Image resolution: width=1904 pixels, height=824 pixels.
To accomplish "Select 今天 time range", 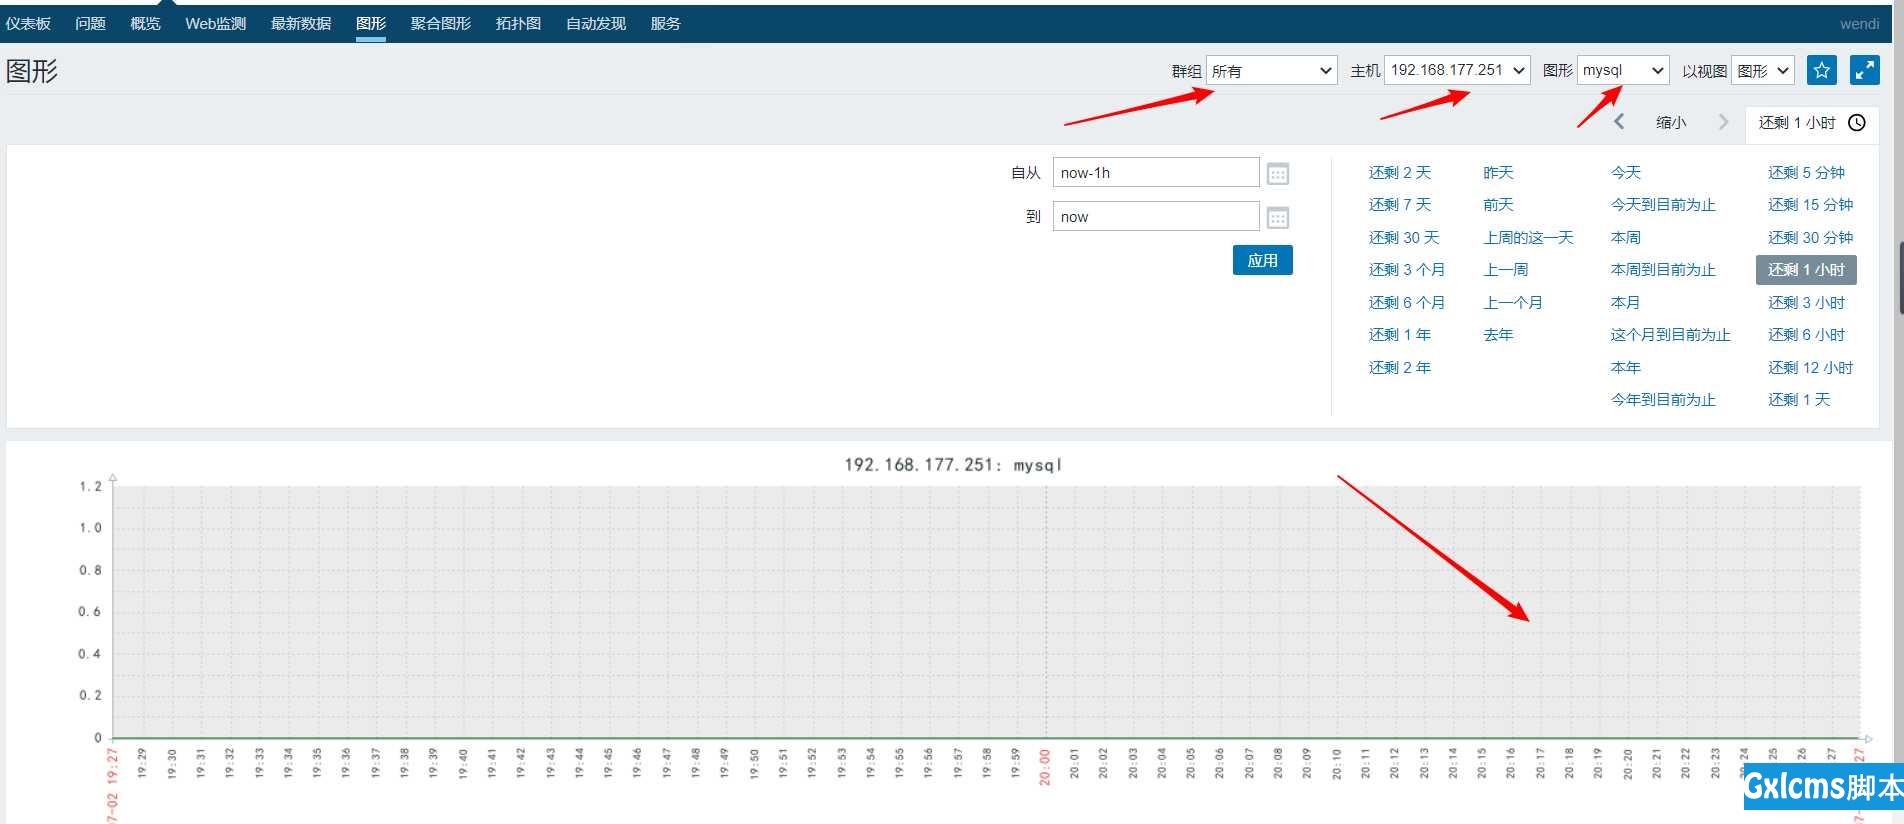I will [1626, 172].
